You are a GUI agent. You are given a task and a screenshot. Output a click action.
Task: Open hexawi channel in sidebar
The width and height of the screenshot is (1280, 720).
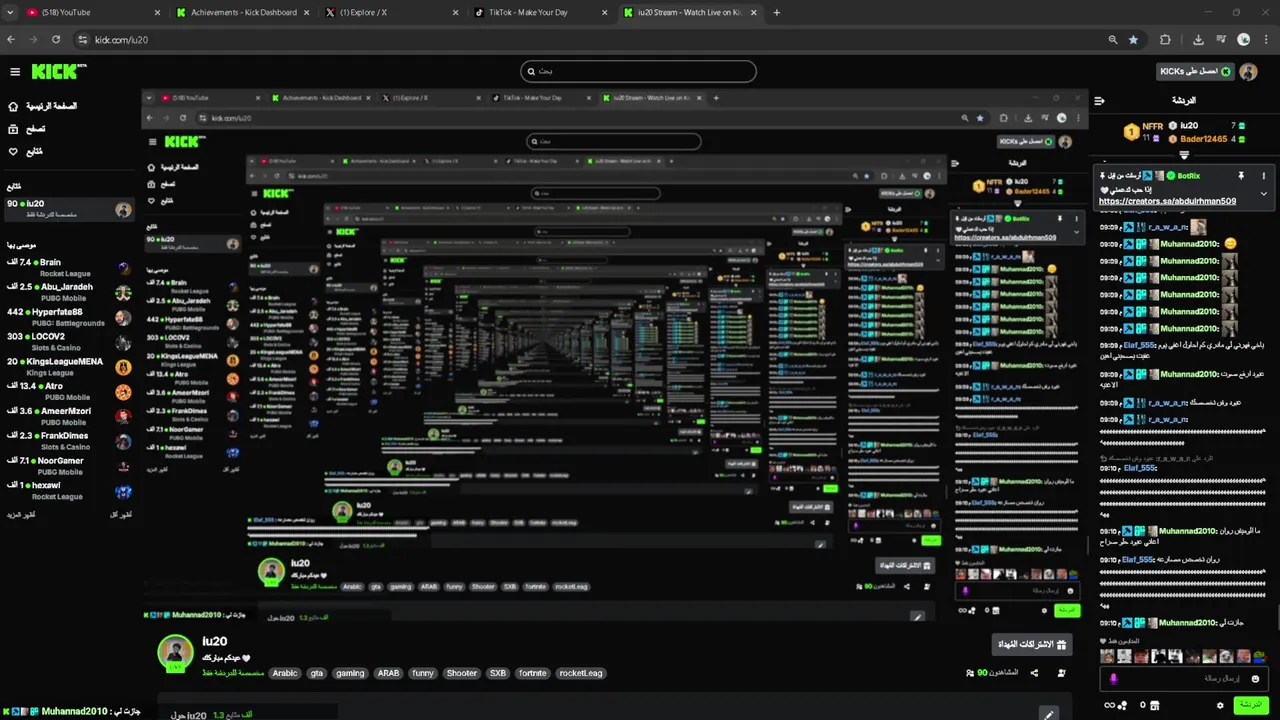pos(69,490)
